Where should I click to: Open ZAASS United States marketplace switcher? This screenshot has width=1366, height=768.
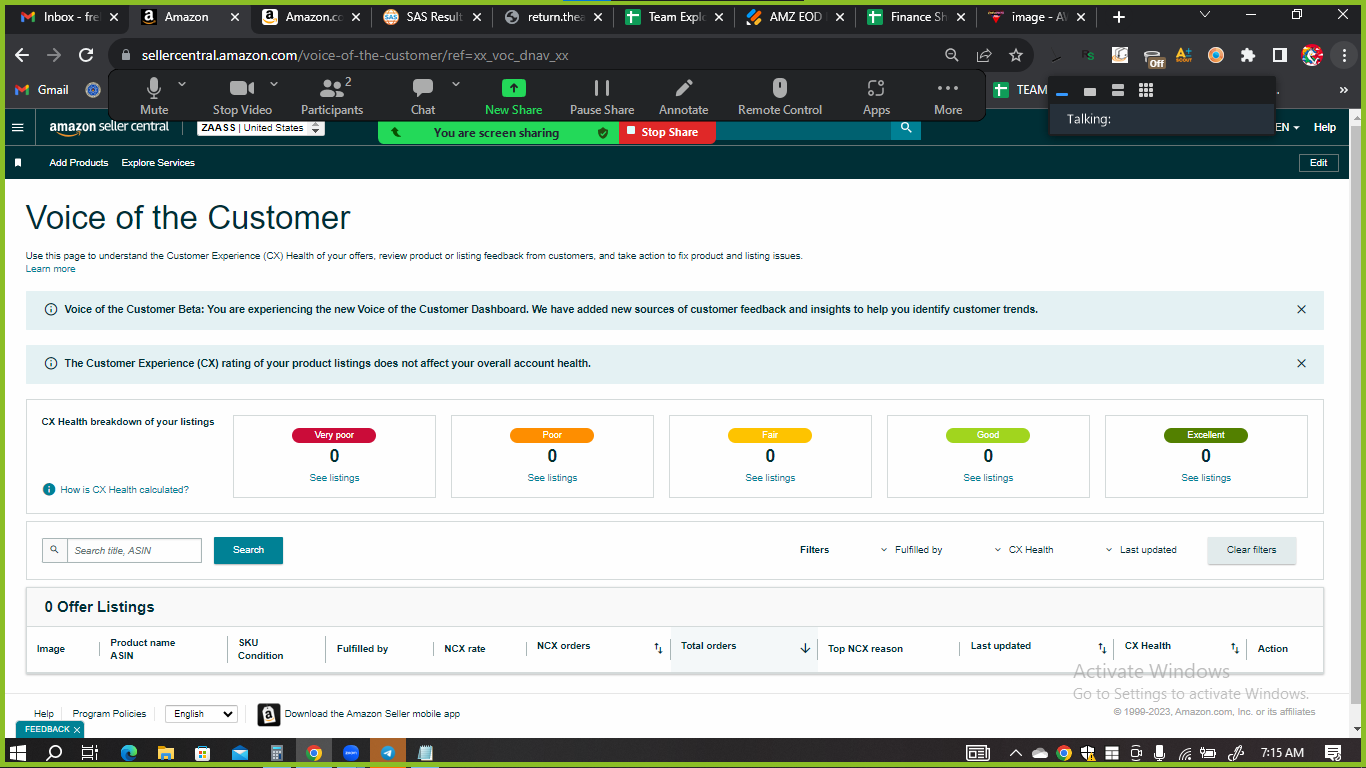coord(261,128)
